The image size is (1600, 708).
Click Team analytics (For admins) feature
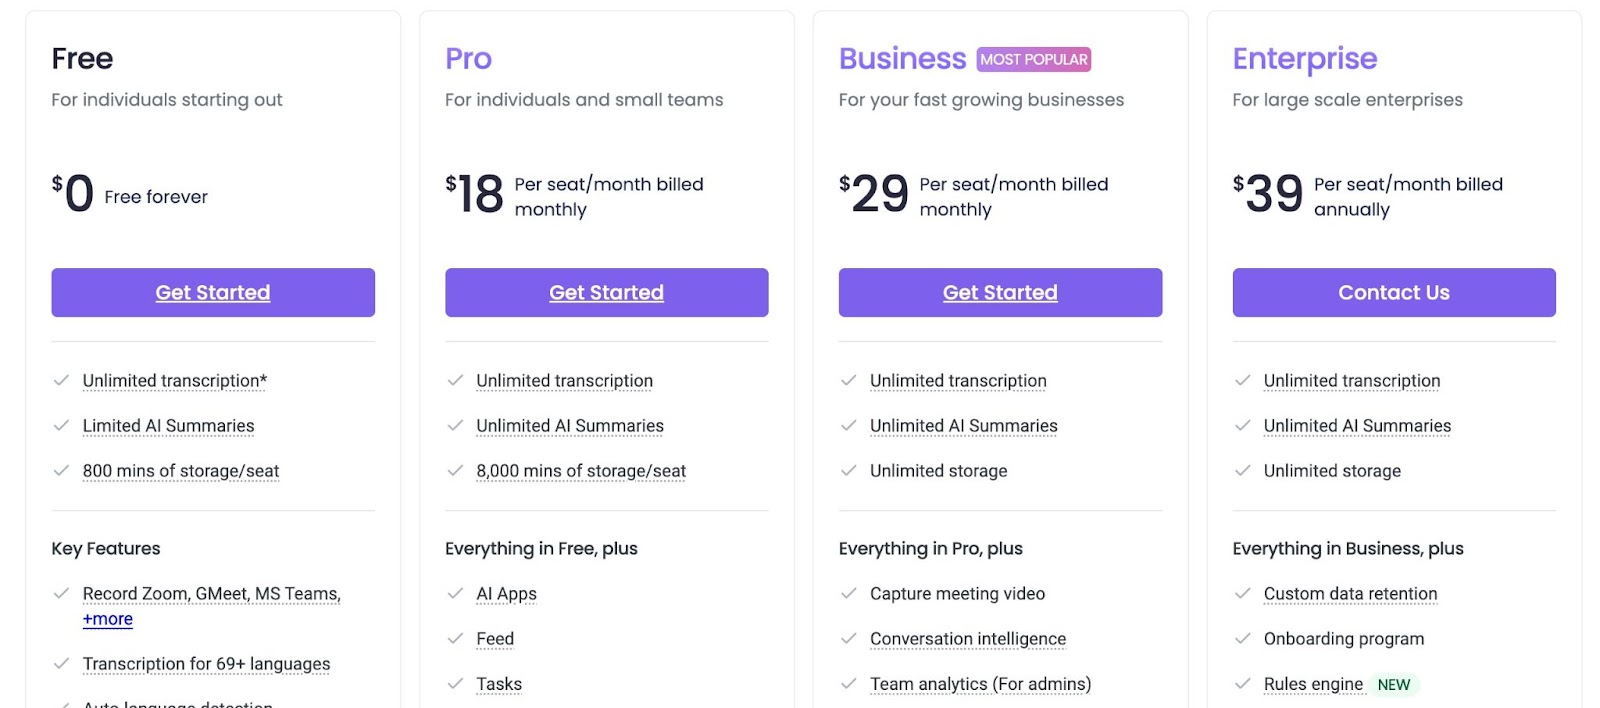coord(980,684)
